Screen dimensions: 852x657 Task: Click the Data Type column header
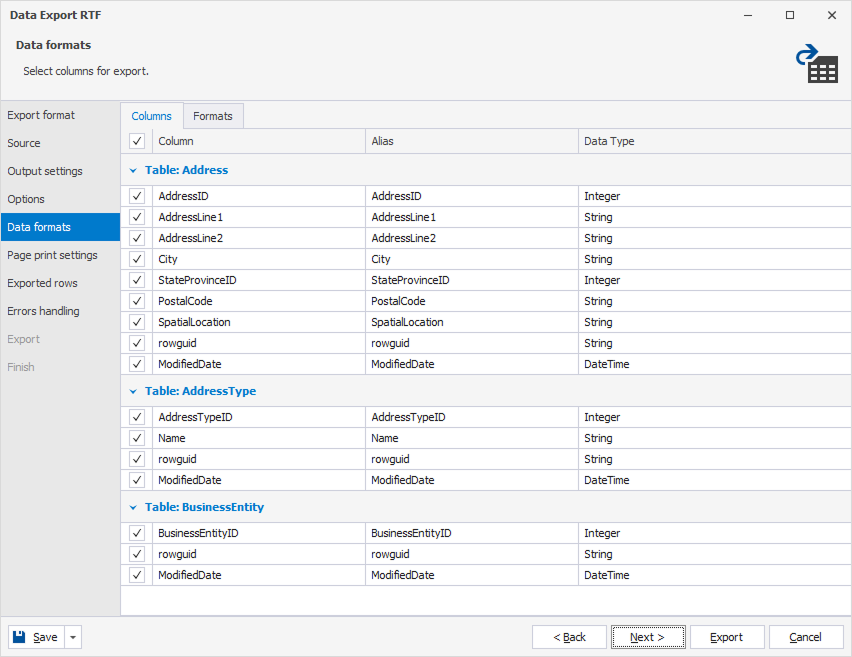coord(715,141)
